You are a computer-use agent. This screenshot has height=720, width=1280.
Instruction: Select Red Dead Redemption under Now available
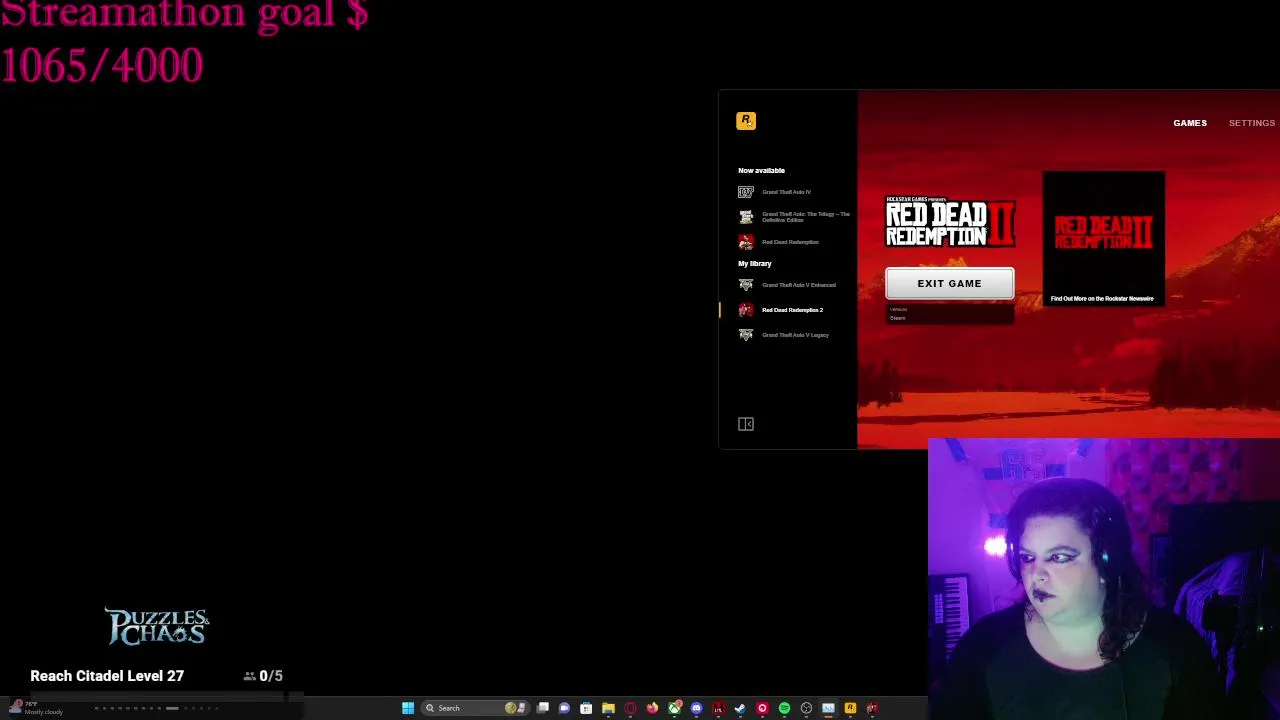tap(779, 242)
